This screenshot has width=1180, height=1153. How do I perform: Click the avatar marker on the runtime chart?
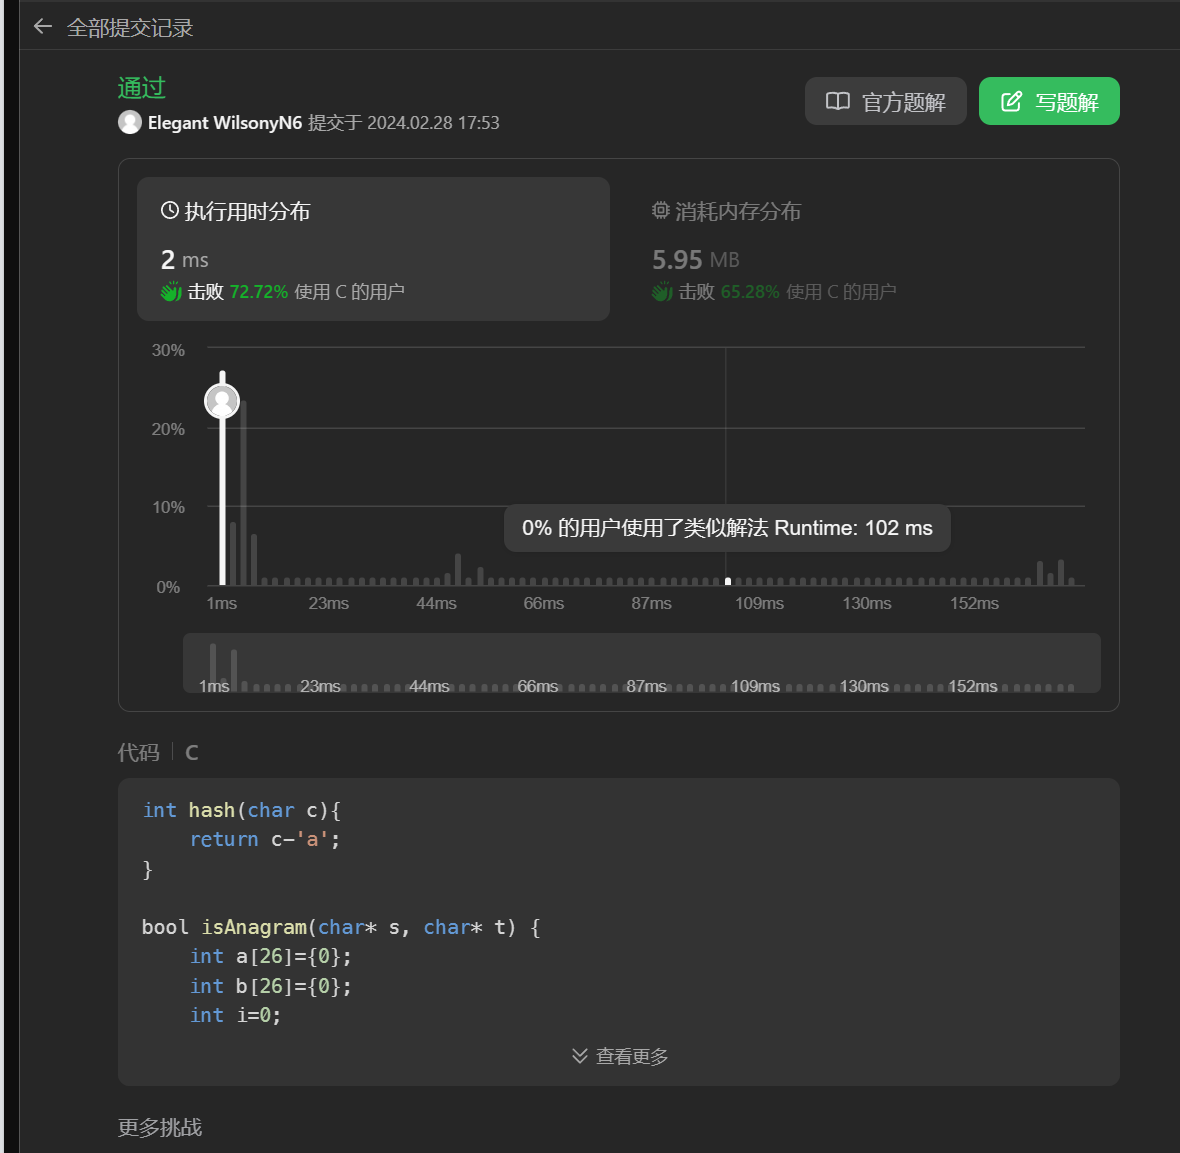coord(222,401)
